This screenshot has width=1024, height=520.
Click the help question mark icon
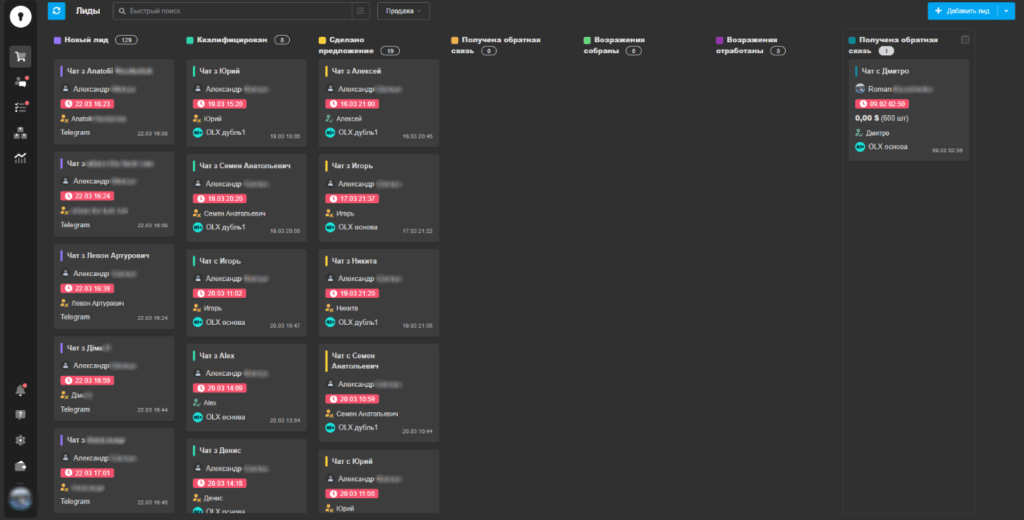click(x=20, y=414)
